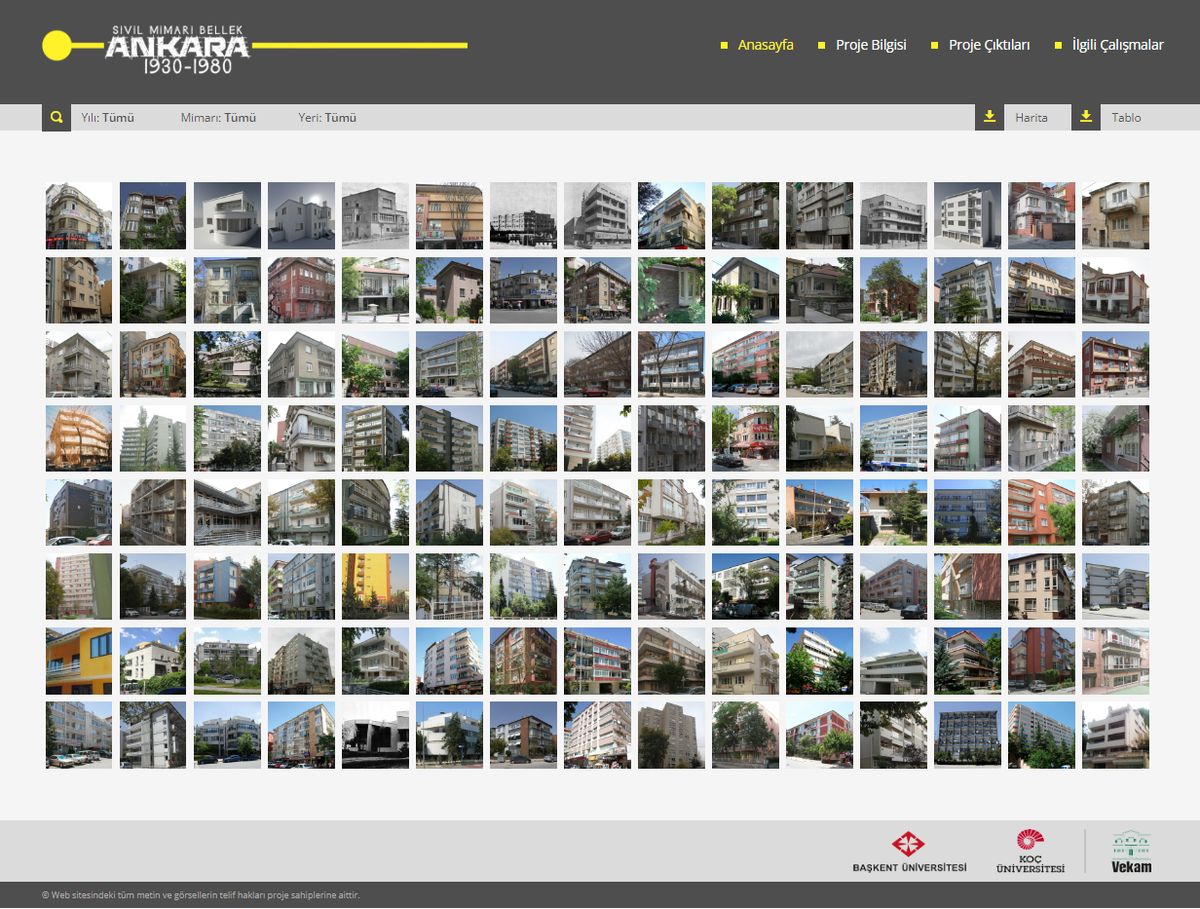Click the Başkent Üniversitesi logo
This screenshot has width=1200, height=909.
tap(909, 852)
